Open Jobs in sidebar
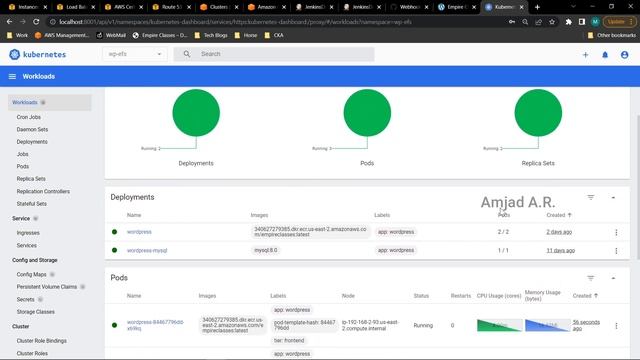This screenshot has height=360, width=640. click(x=22, y=154)
